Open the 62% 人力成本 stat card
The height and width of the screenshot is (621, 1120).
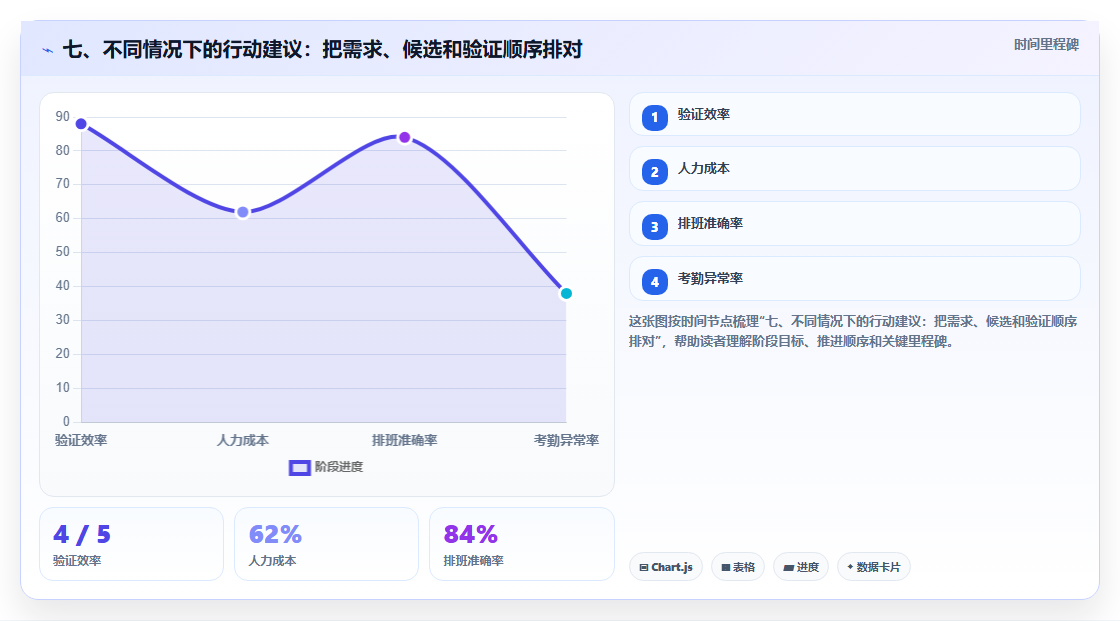point(326,544)
